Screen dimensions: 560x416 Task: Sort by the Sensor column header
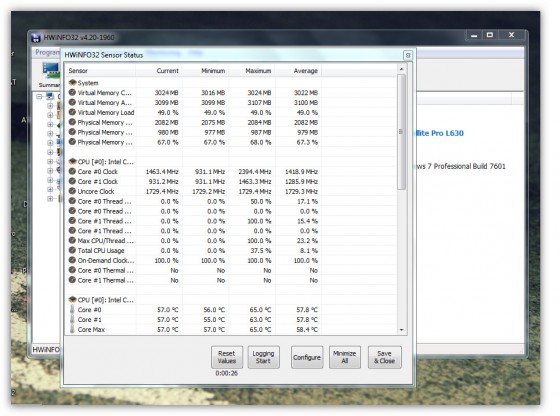pos(101,71)
